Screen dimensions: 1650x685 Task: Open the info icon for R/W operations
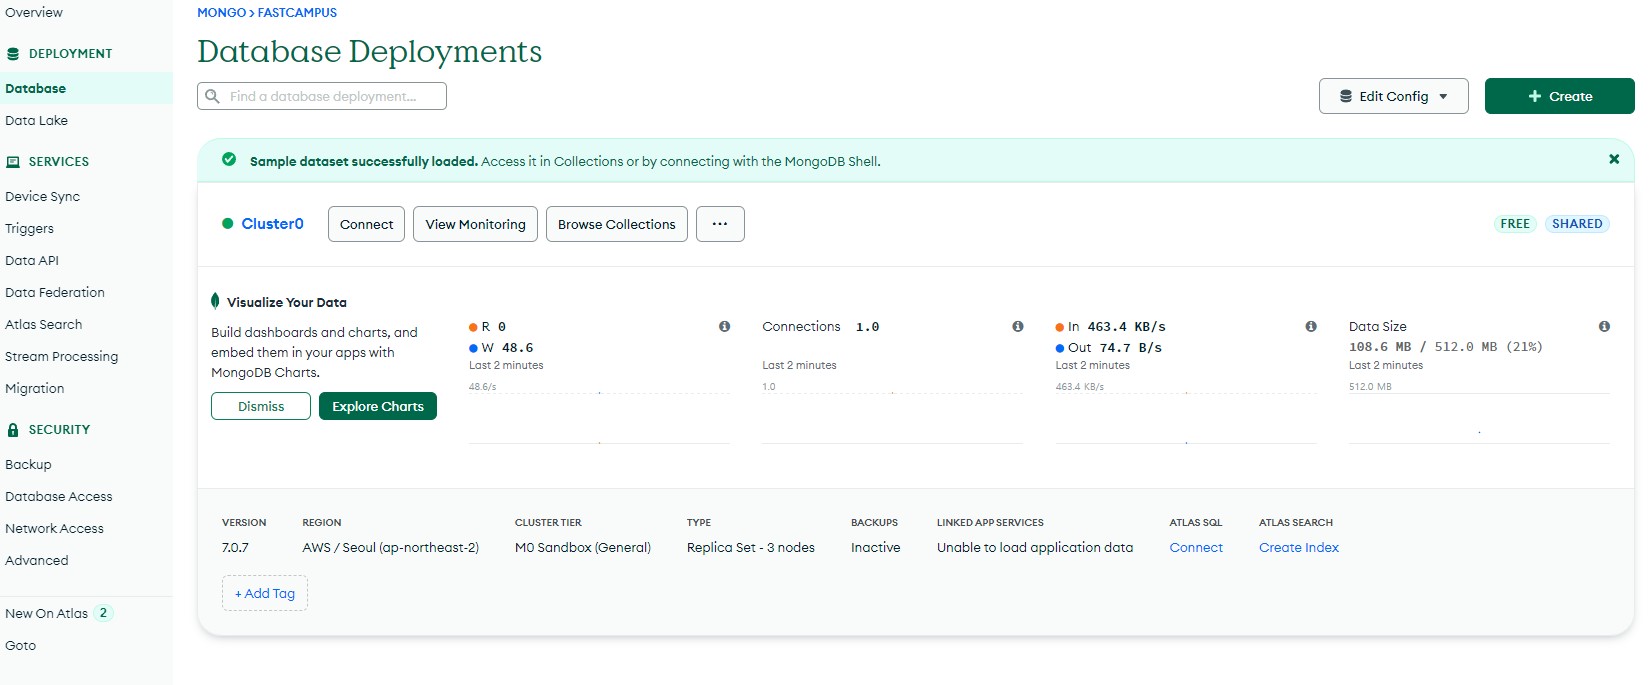[724, 326]
